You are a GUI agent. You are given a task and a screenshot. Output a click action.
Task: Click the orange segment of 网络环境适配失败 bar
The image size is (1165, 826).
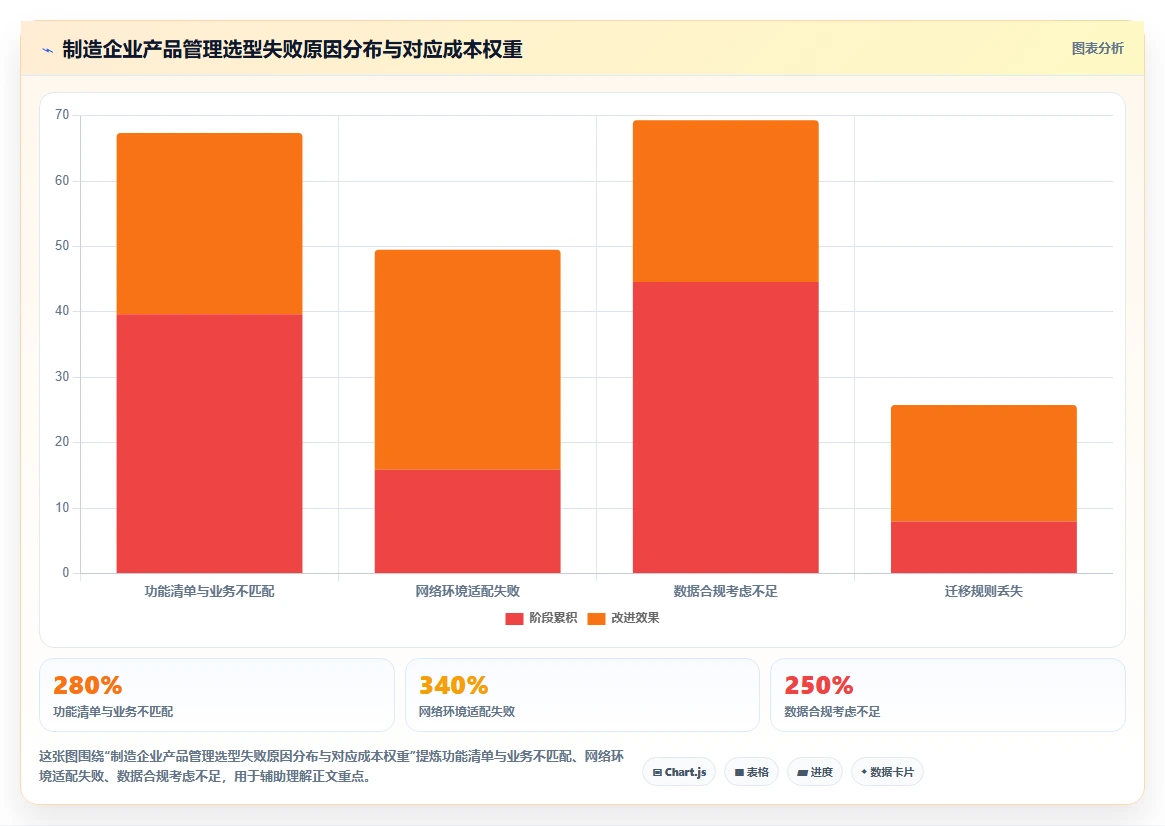coord(467,360)
